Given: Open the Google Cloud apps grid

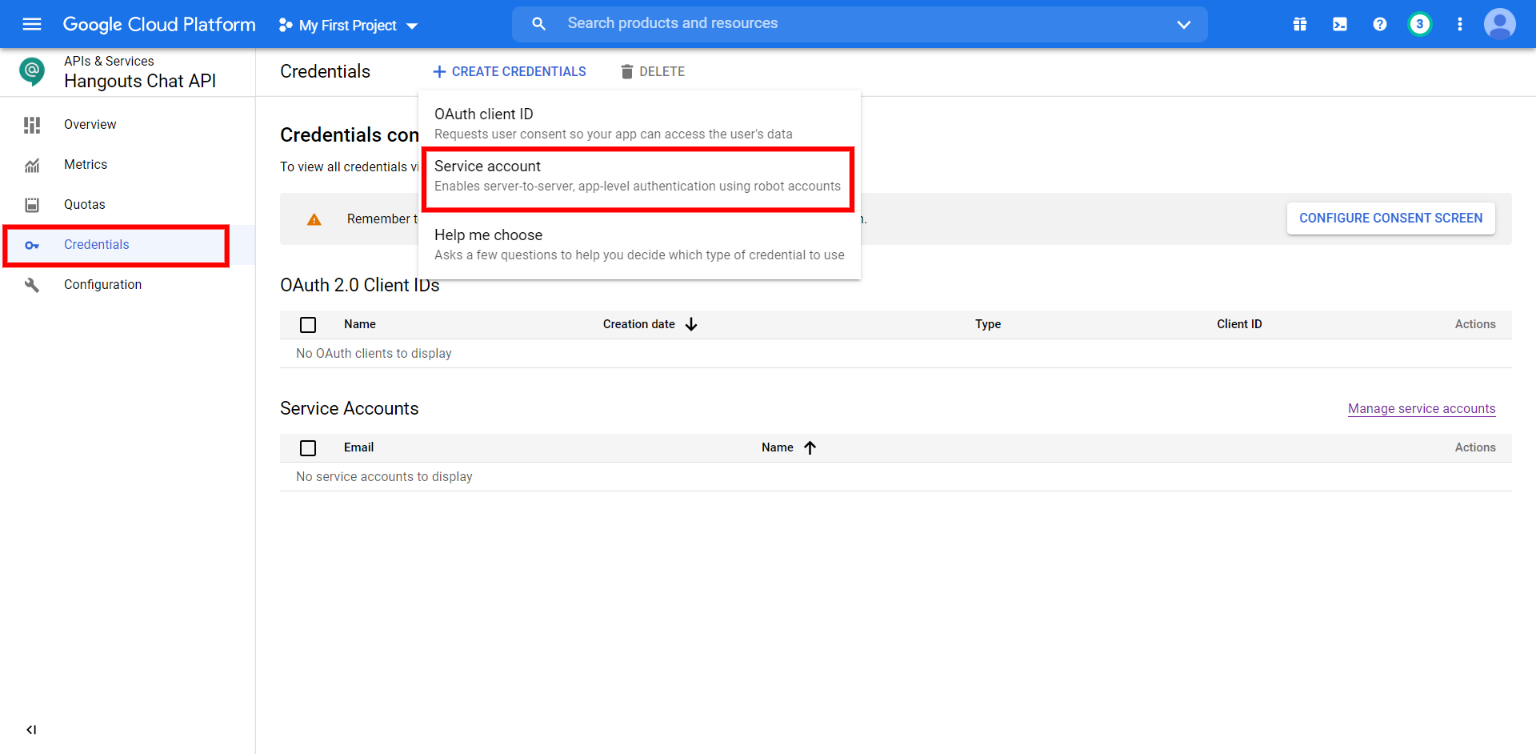Looking at the screenshot, I should [1299, 24].
